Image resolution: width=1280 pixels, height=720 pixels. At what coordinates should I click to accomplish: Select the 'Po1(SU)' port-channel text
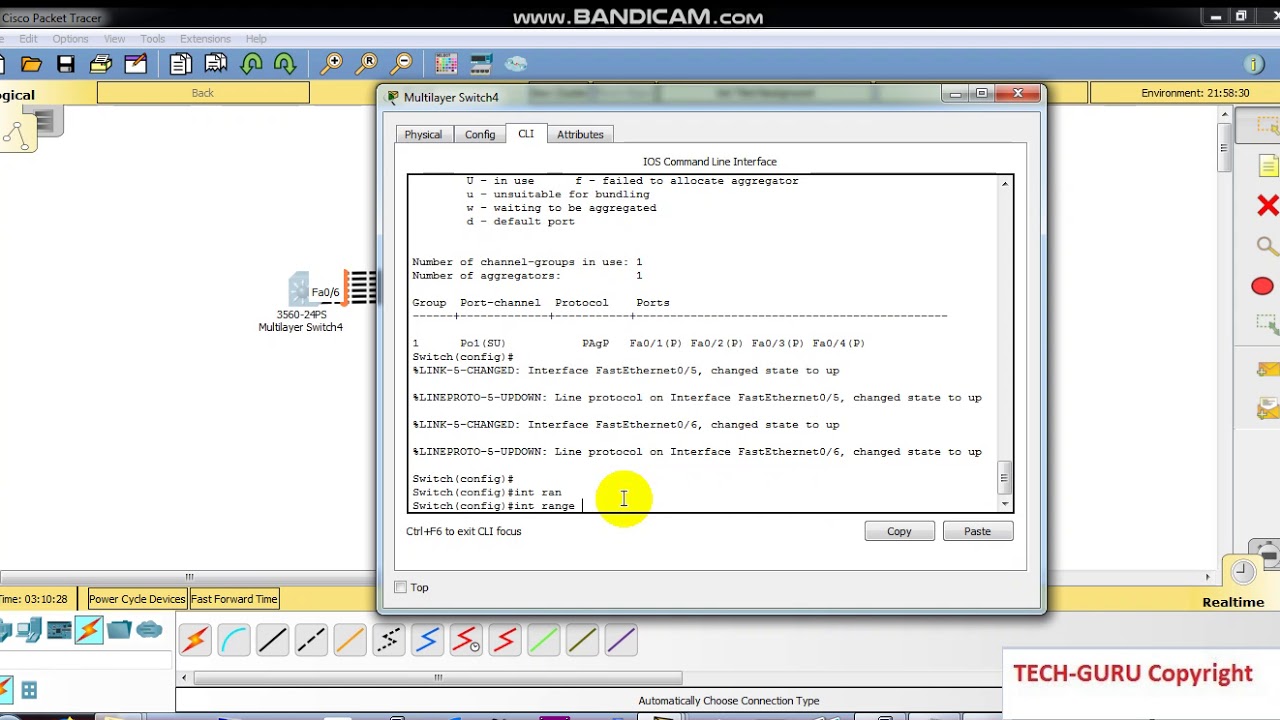[482, 343]
